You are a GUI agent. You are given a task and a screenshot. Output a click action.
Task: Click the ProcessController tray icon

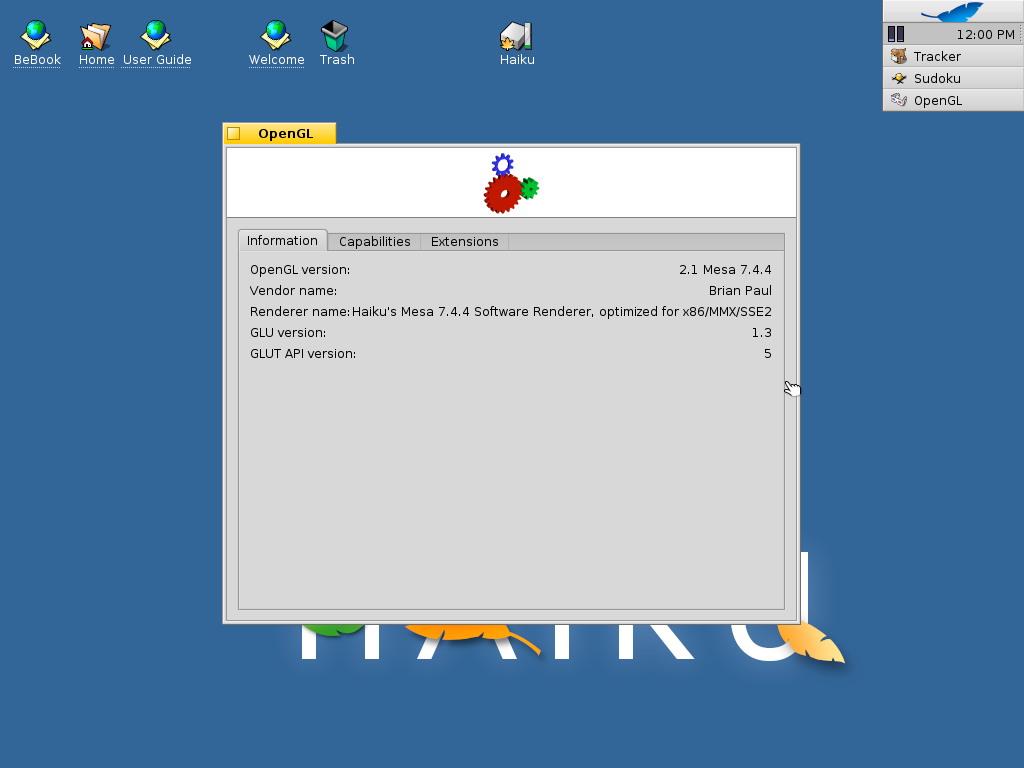point(896,34)
